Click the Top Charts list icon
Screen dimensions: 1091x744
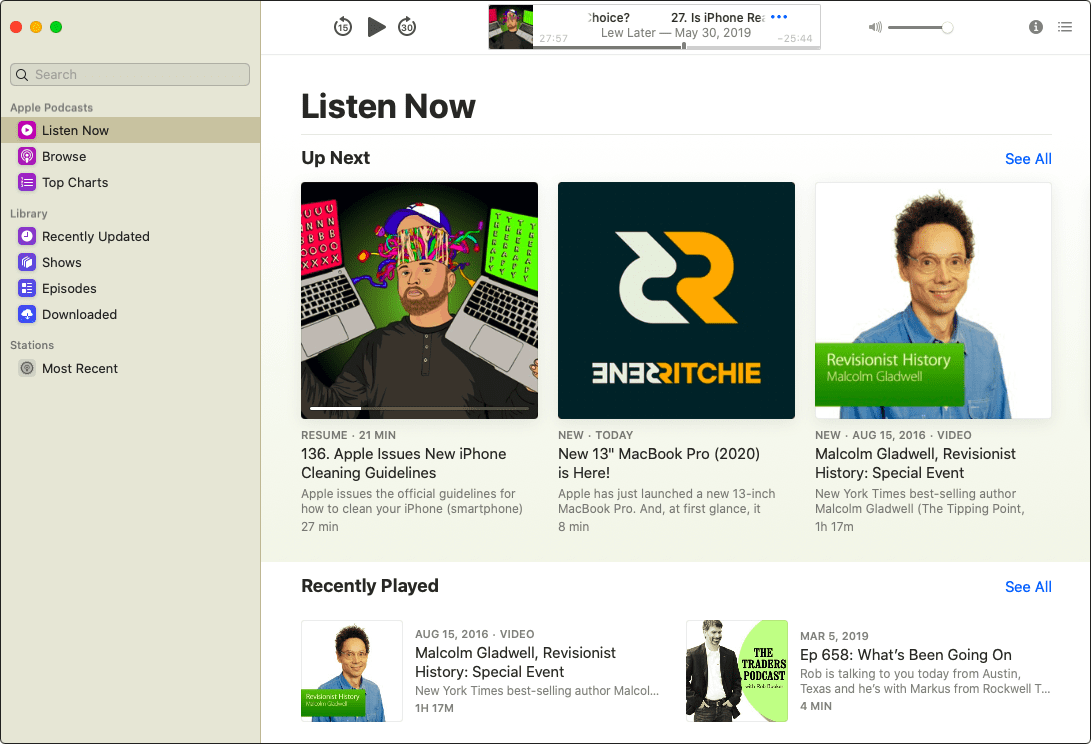26,182
